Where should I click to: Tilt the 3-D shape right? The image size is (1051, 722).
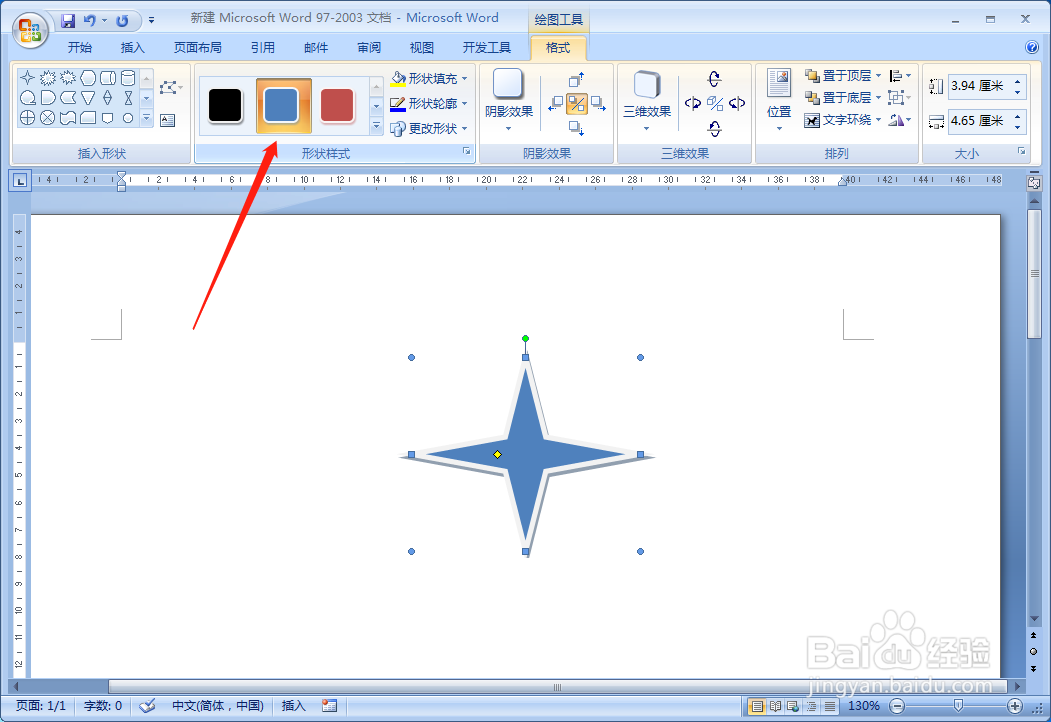737,103
